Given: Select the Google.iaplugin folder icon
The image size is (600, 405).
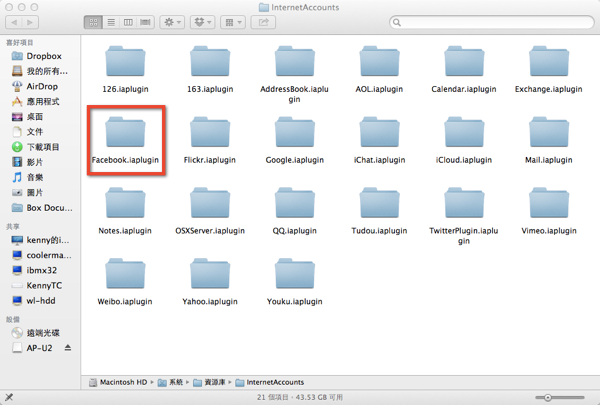Looking at the screenshot, I should point(295,132).
